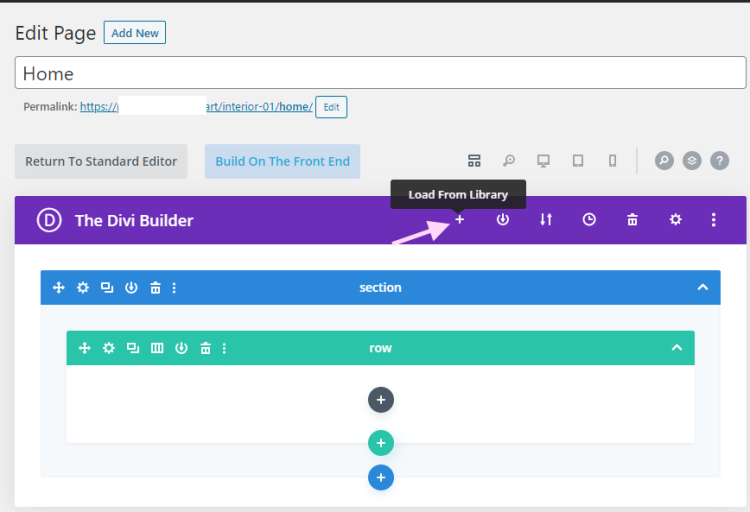750x512 pixels.
Task: Open section three-dot more options
Action: [x=174, y=288]
